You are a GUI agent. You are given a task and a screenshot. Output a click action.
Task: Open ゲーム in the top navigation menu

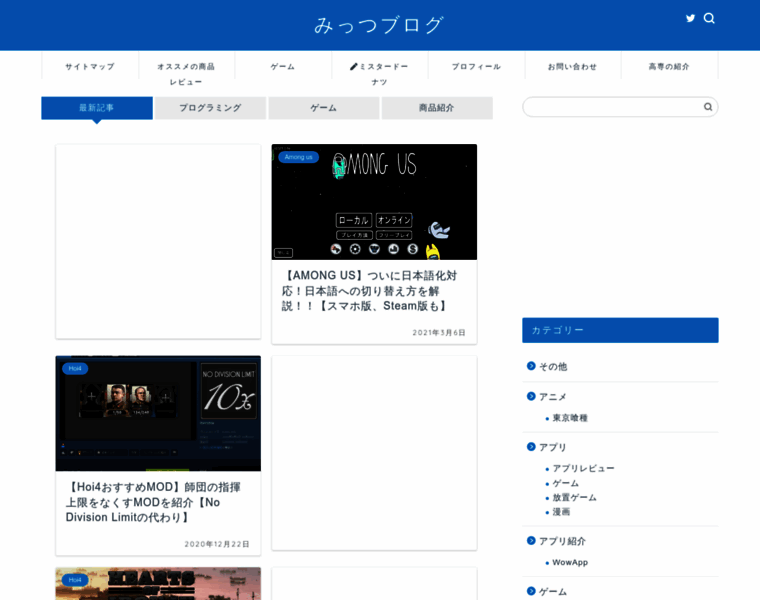coord(283,66)
